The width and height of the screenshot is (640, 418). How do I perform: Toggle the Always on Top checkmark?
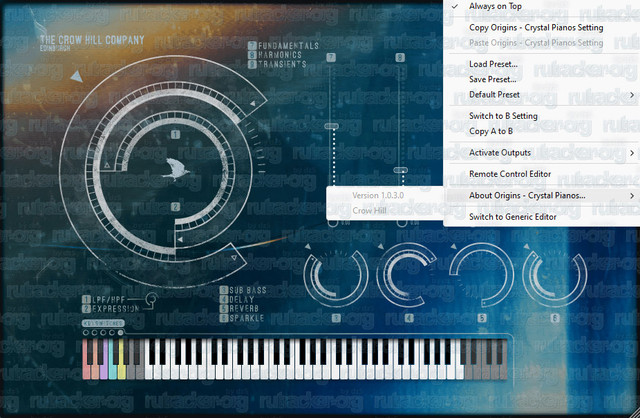tap(455, 6)
